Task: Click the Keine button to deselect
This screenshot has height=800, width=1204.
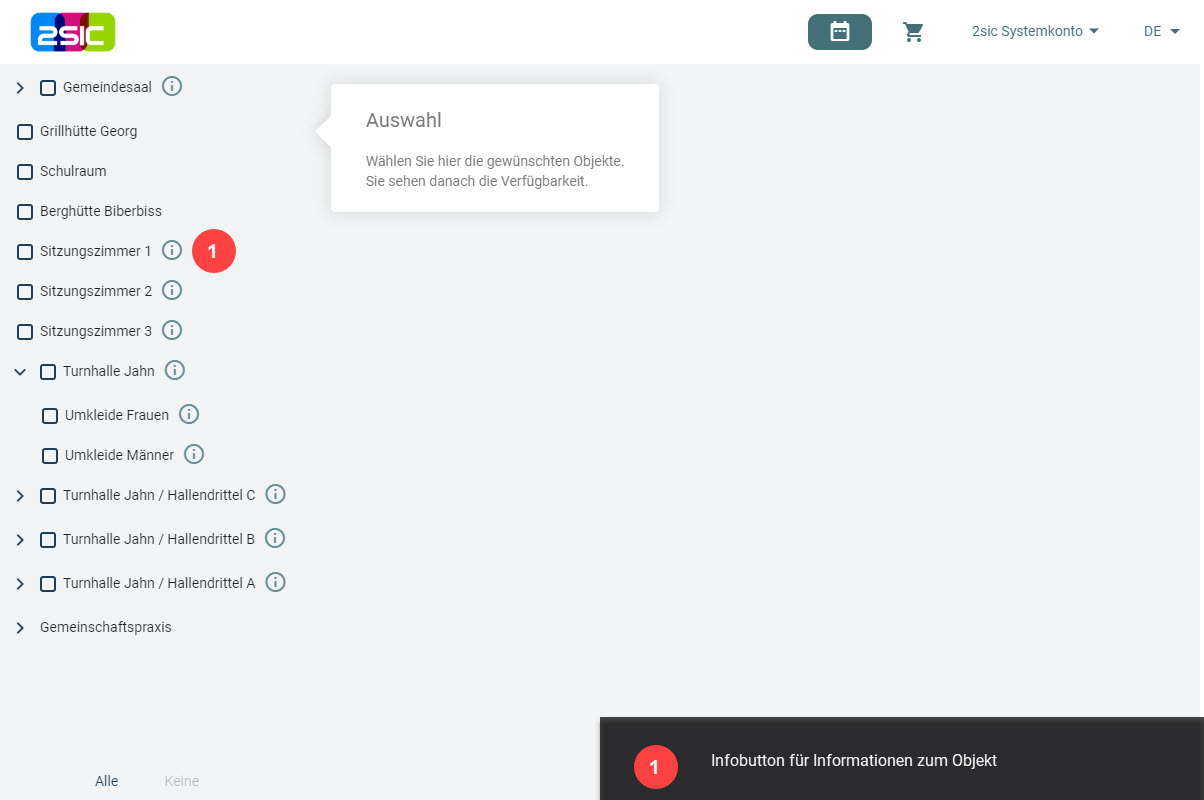Action: (x=181, y=781)
